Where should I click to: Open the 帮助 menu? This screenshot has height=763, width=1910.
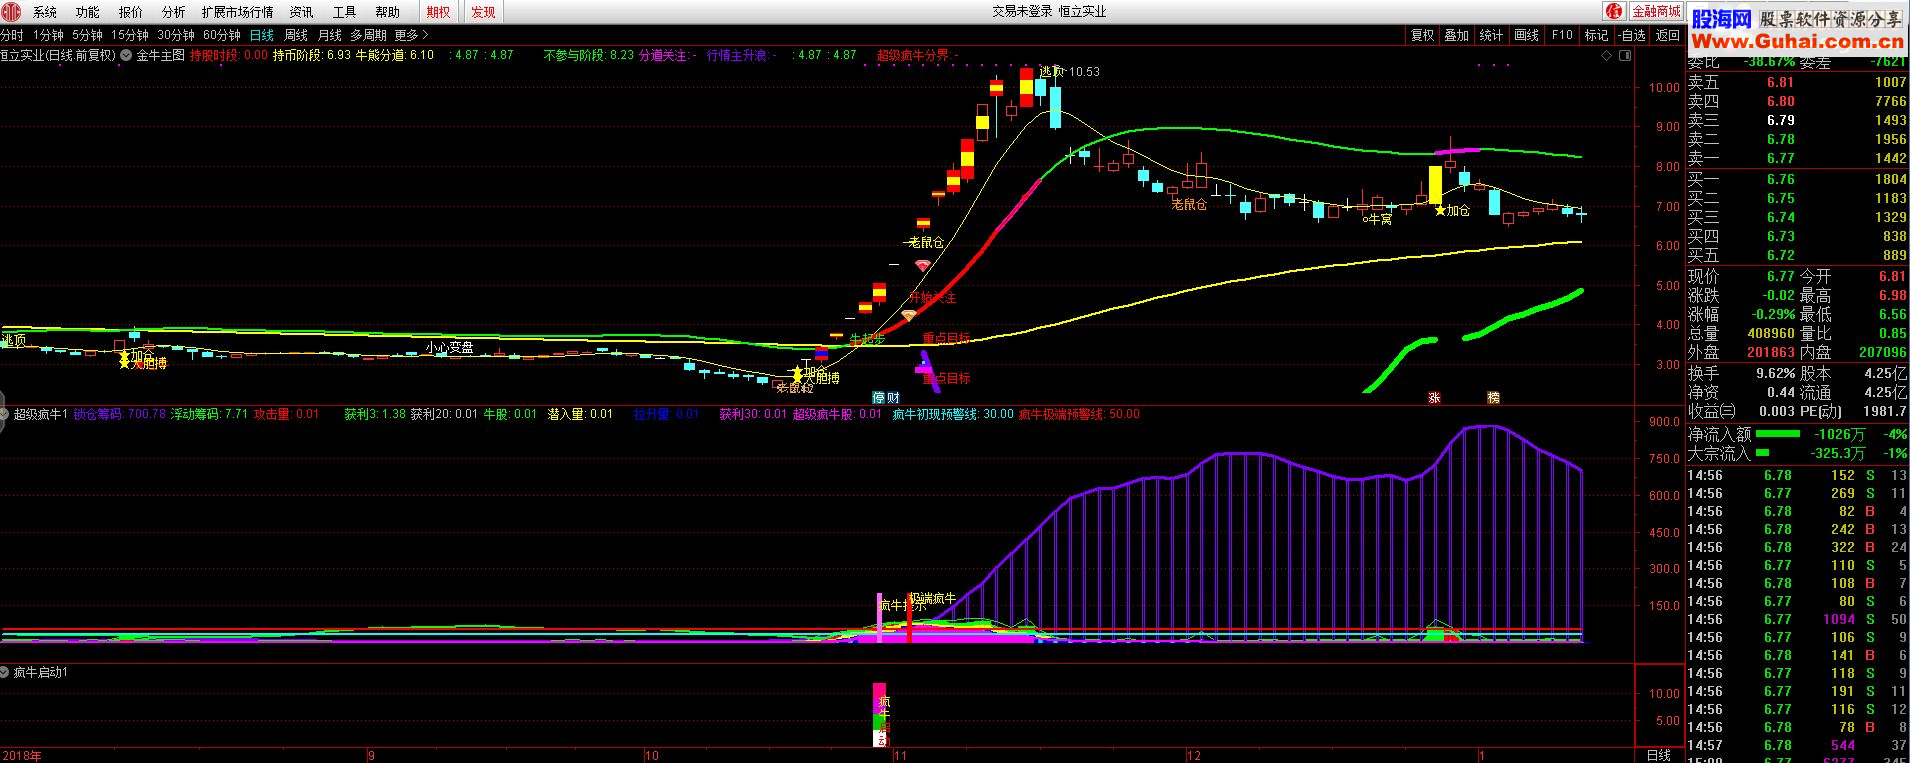pos(387,12)
